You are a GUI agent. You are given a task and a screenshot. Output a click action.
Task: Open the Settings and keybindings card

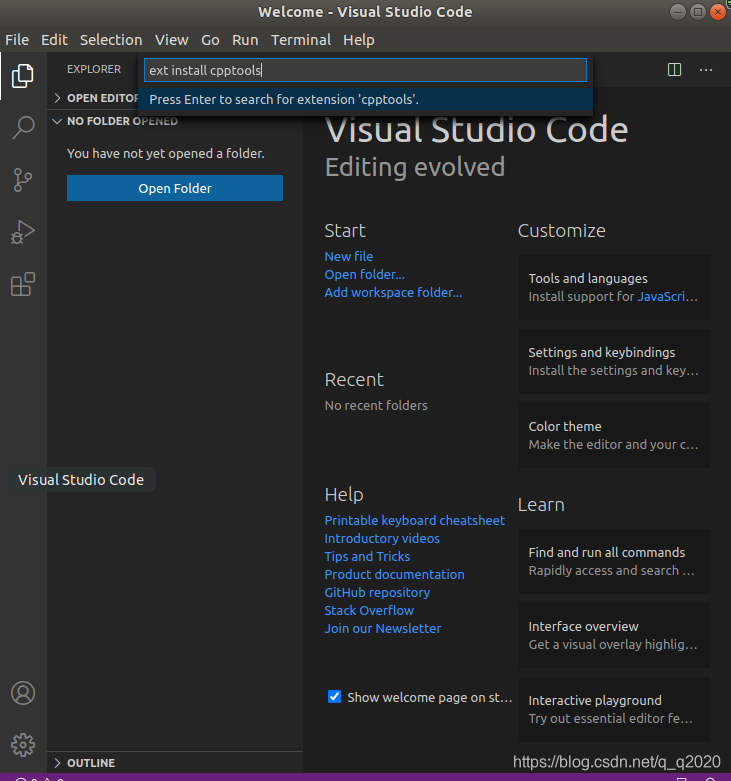(614, 361)
